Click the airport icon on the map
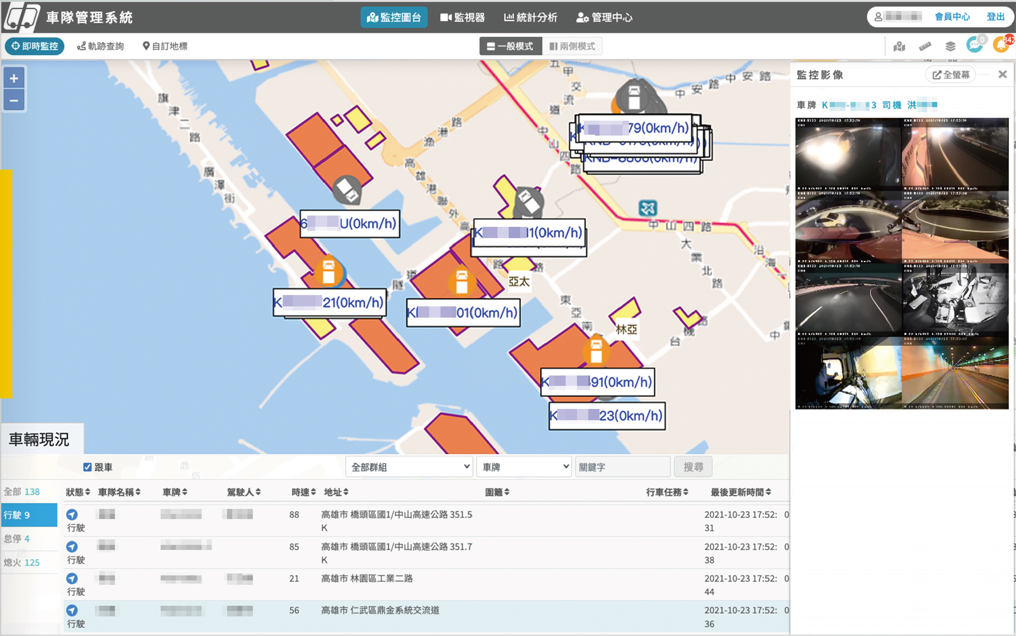 648,208
